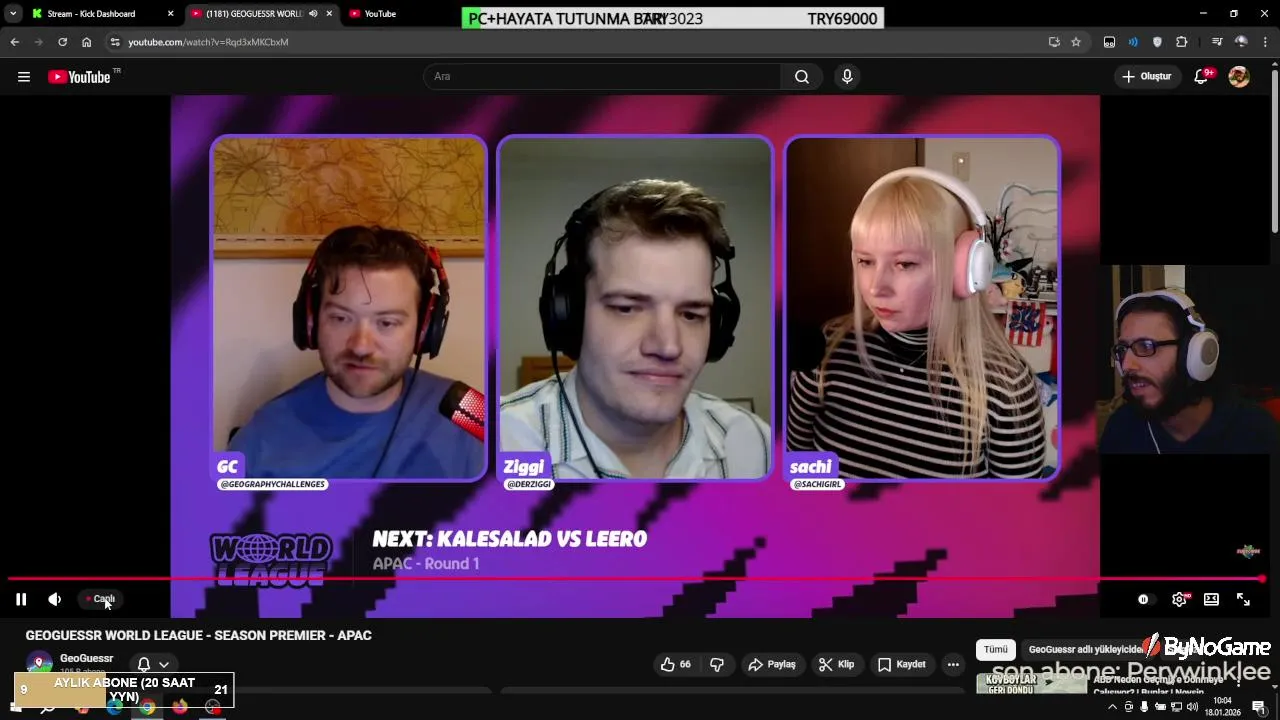Open the browser profile avatar
The height and width of the screenshot is (720, 1280).
[1241, 42]
